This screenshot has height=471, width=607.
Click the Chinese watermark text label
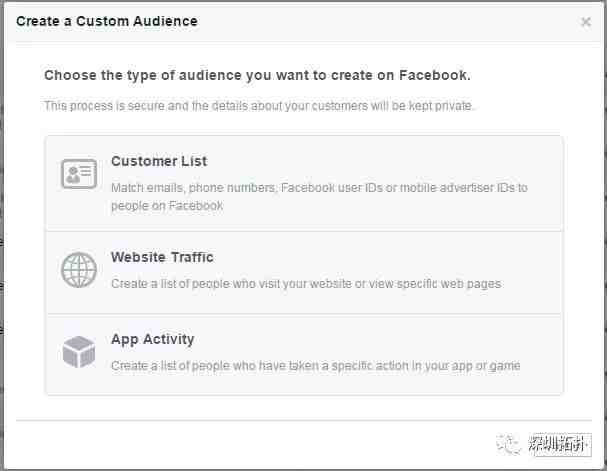560,445
